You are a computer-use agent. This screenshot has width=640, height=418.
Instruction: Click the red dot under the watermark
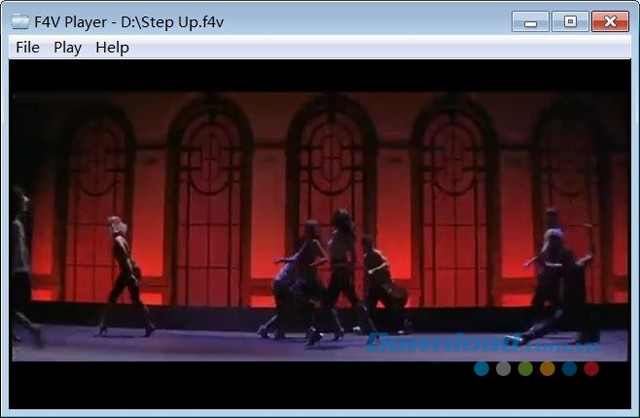click(591, 368)
